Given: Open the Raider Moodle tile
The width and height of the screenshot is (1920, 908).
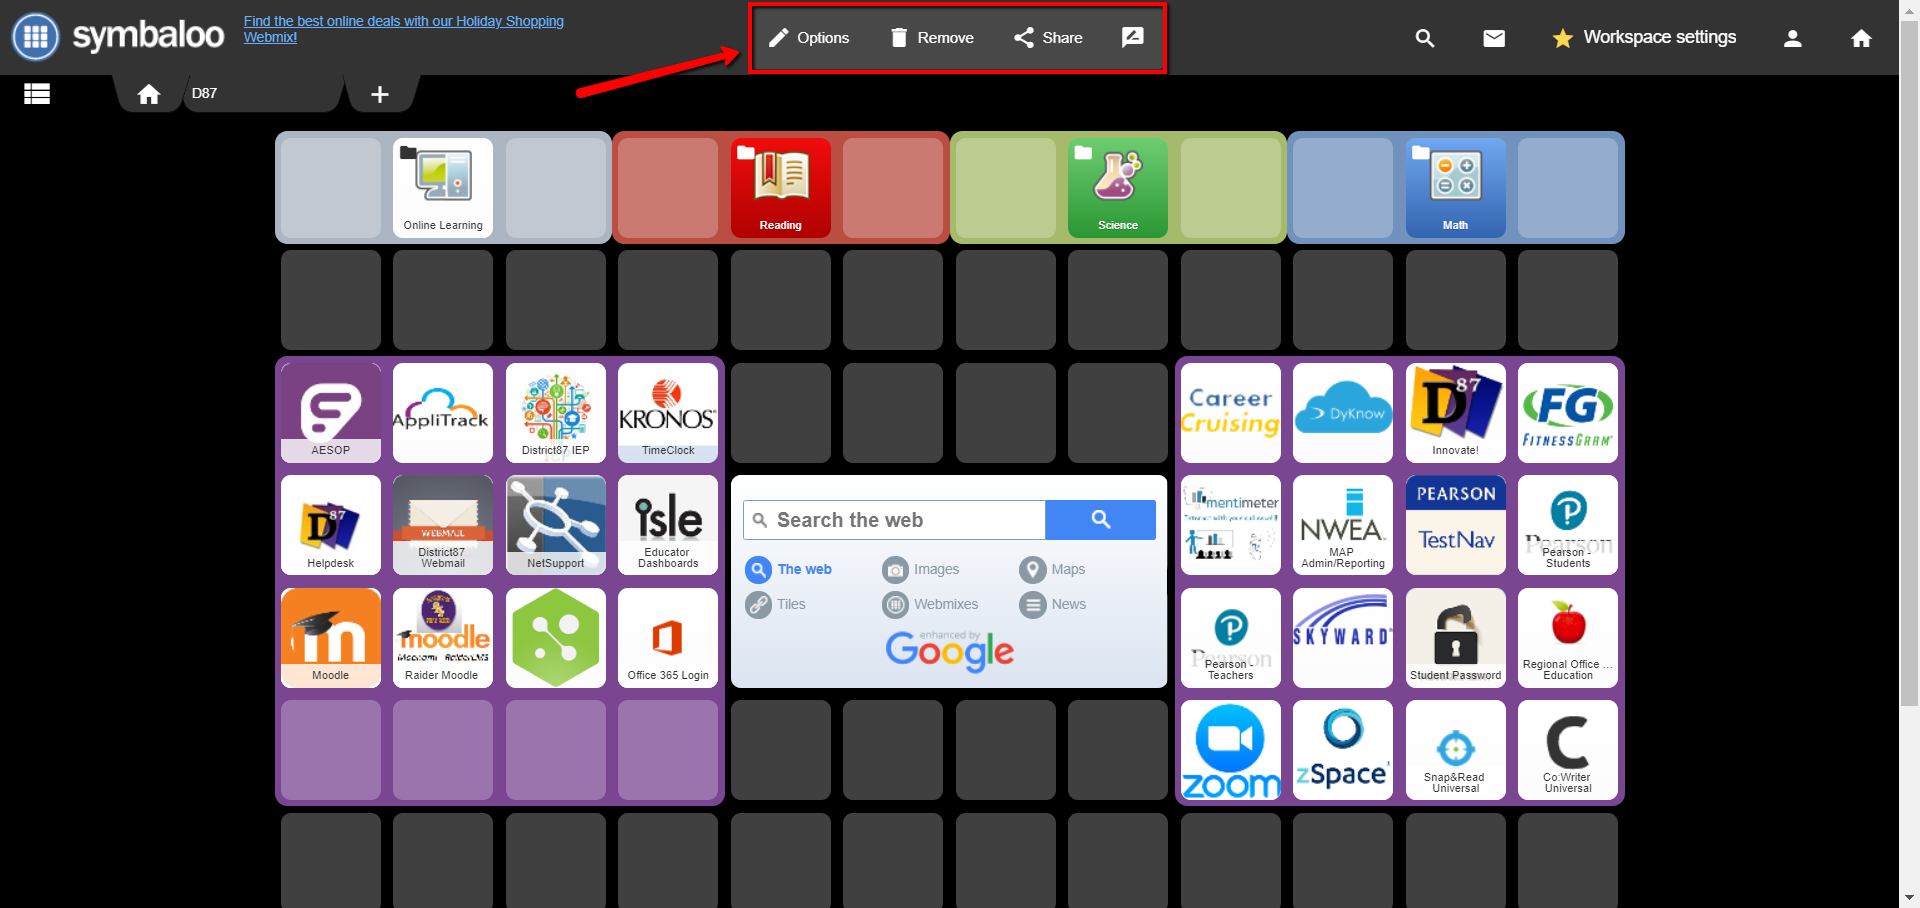Looking at the screenshot, I should [443, 637].
